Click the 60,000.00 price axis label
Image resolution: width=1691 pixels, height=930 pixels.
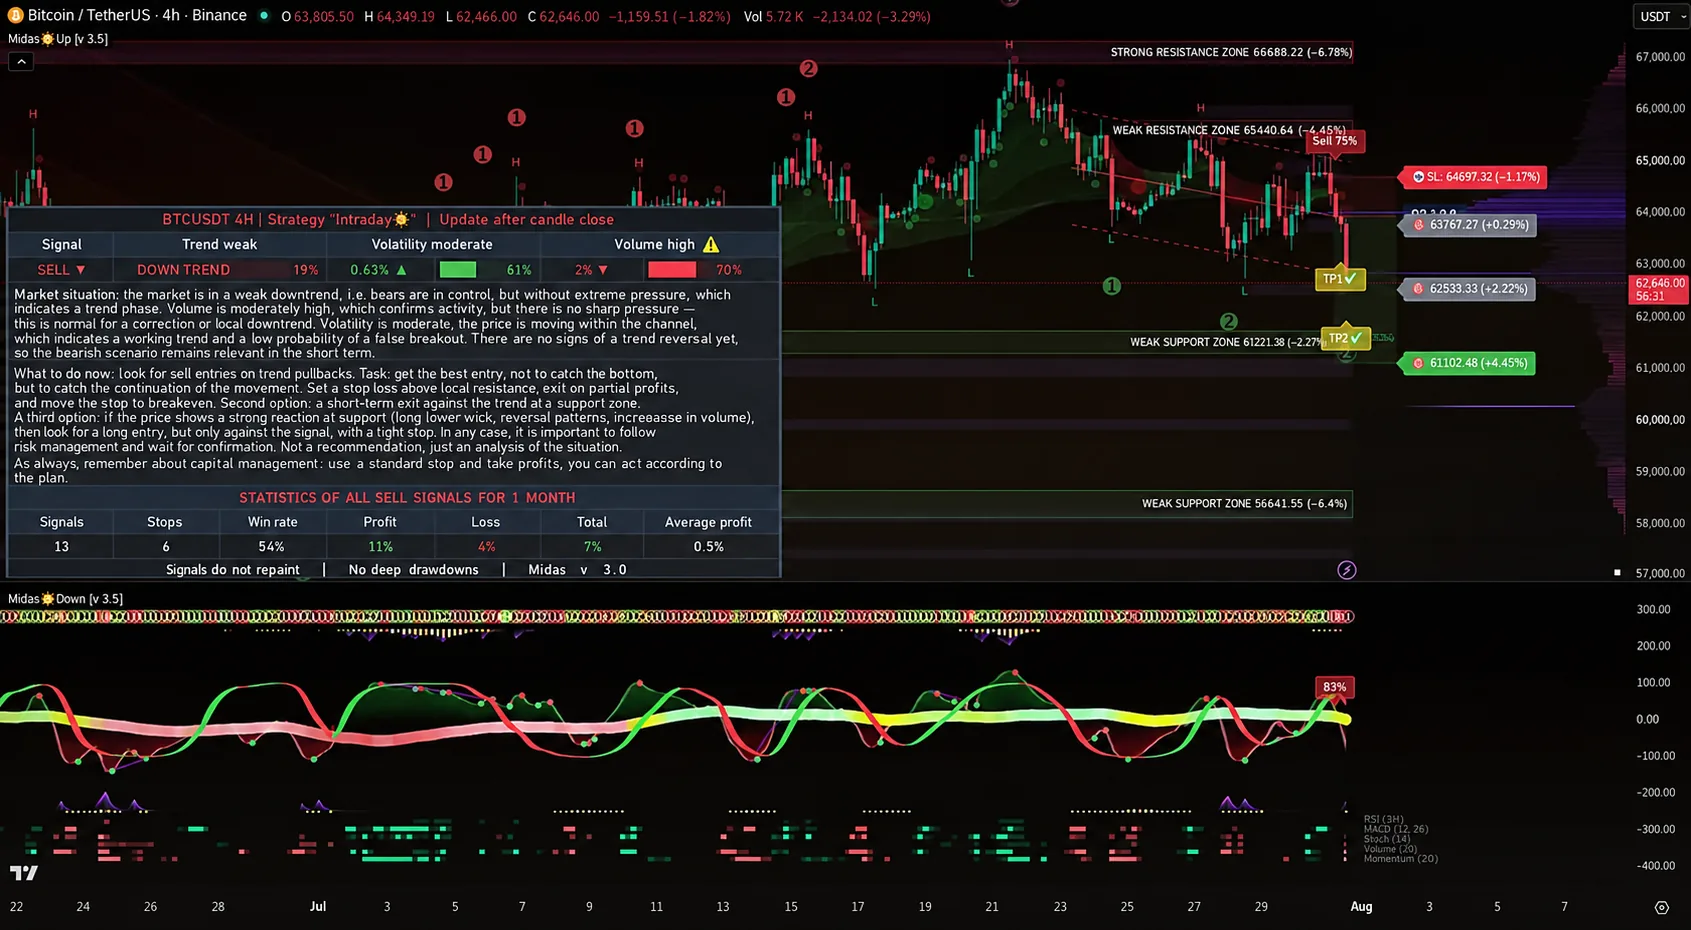pyautogui.click(x=1660, y=420)
